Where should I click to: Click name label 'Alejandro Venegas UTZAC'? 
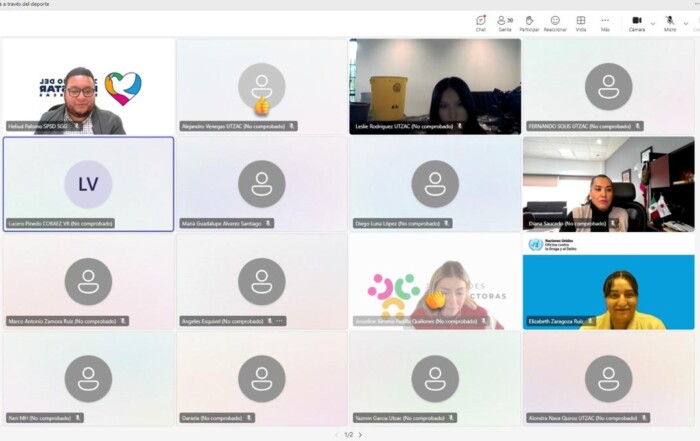233,126
